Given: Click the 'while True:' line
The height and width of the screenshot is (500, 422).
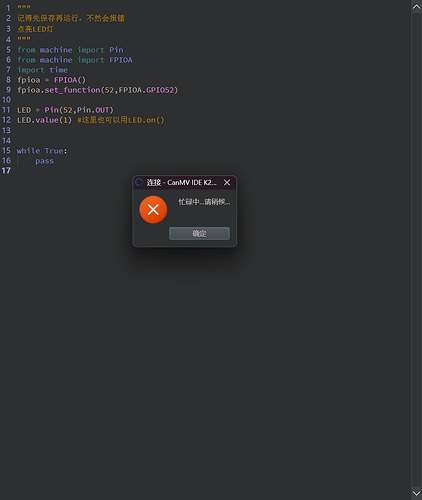Looking at the screenshot, I should [42, 151].
